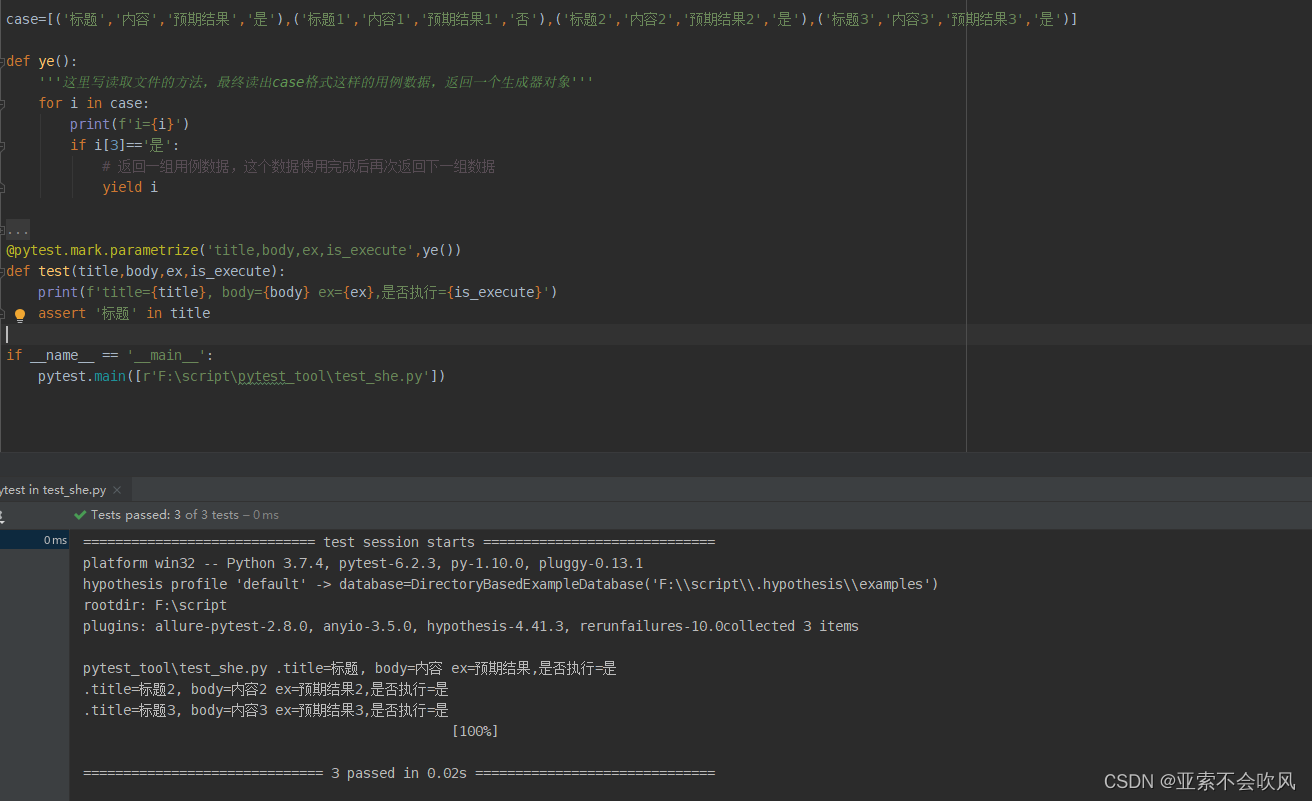Click the '.title=标题2, body=内容2' output line

click(266, 689)
